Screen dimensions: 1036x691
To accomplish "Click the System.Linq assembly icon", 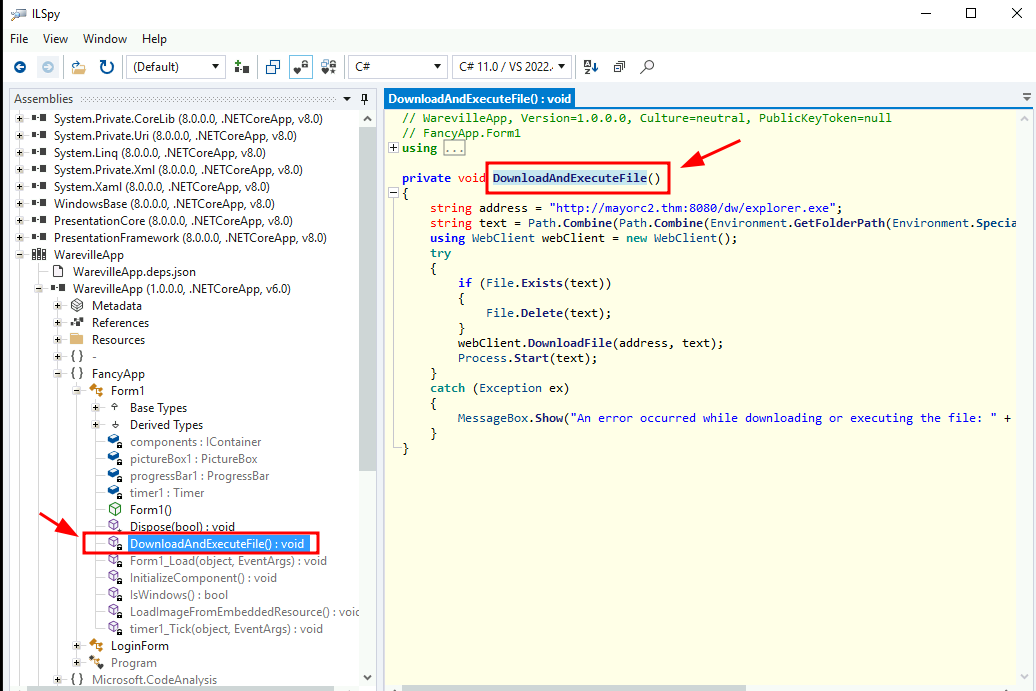I will (x=39, y=153).
